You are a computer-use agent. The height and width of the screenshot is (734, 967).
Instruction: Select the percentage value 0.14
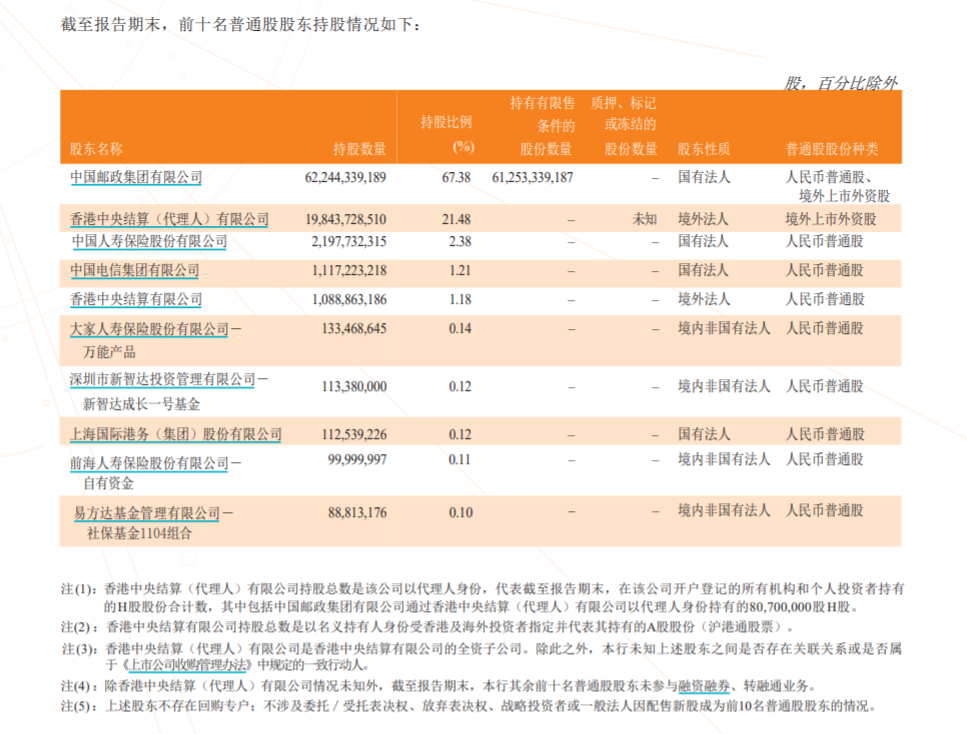pos(460,328)
